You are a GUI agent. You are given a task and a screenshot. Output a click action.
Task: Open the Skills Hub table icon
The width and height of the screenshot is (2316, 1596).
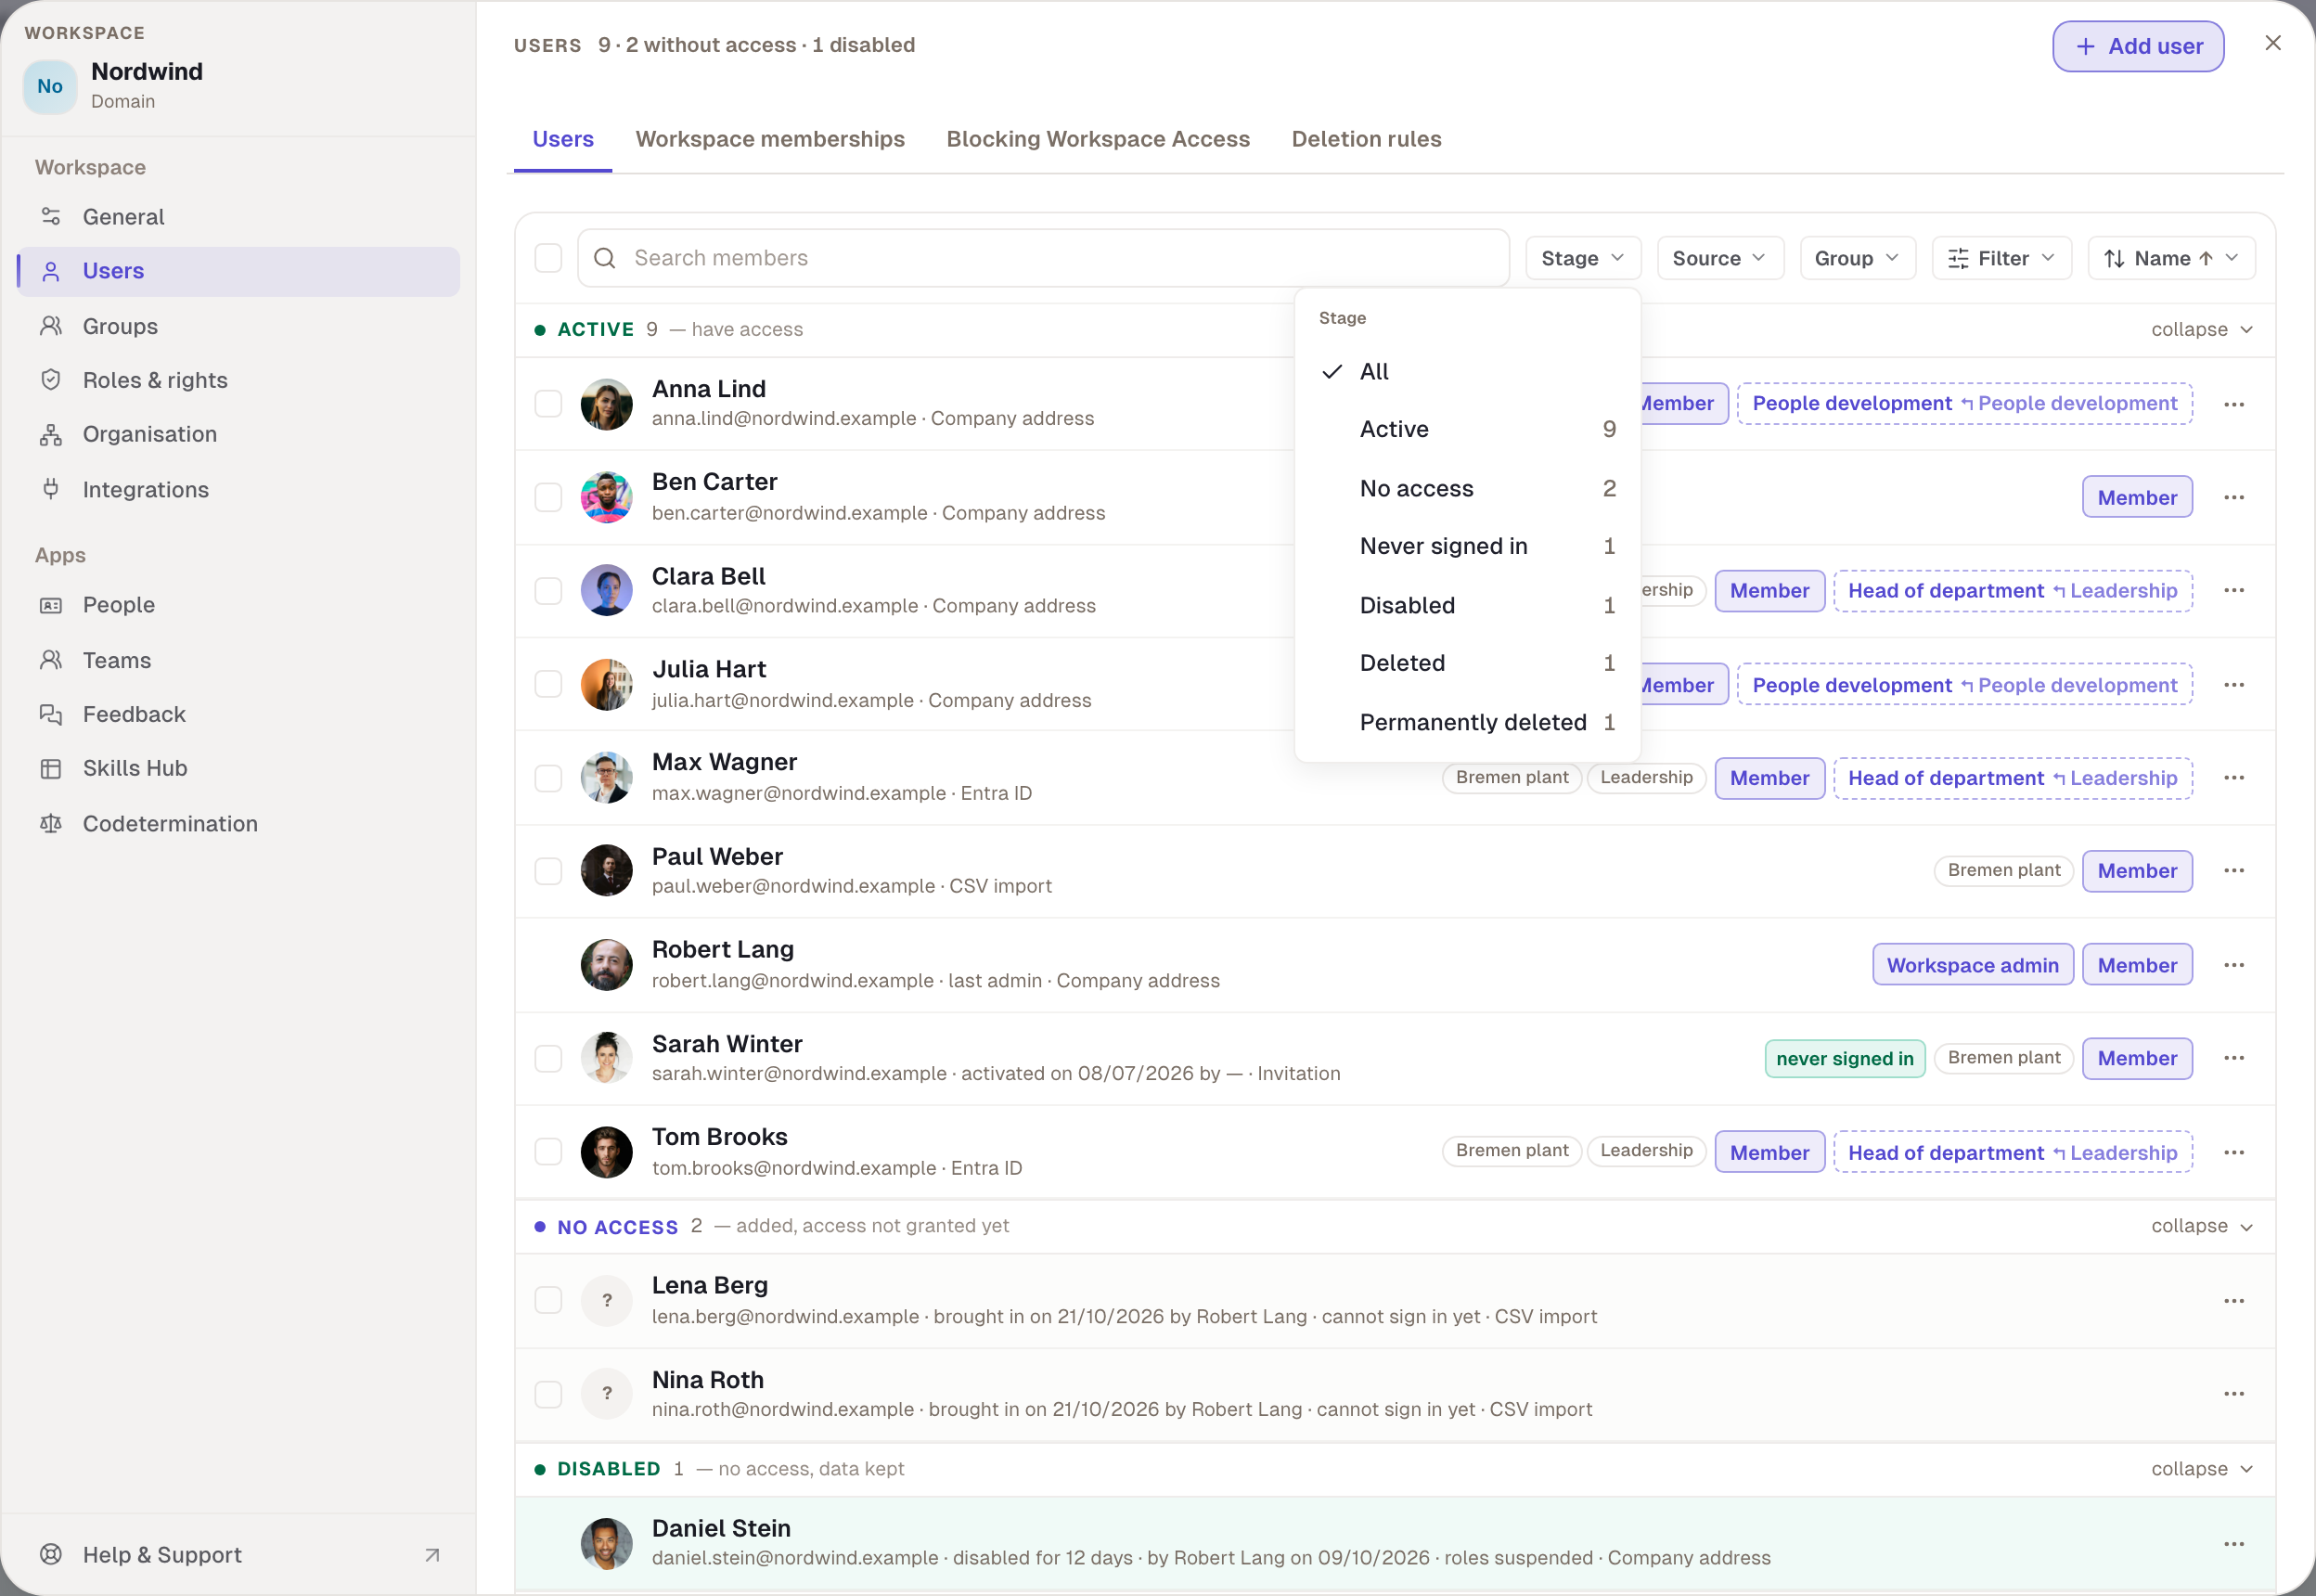(x=51, y=768)
